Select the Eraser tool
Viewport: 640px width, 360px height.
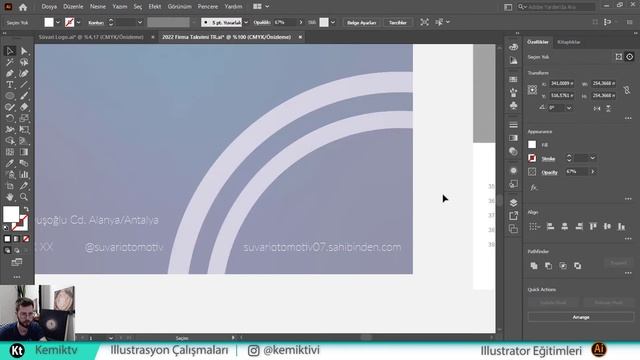[24, 107]
